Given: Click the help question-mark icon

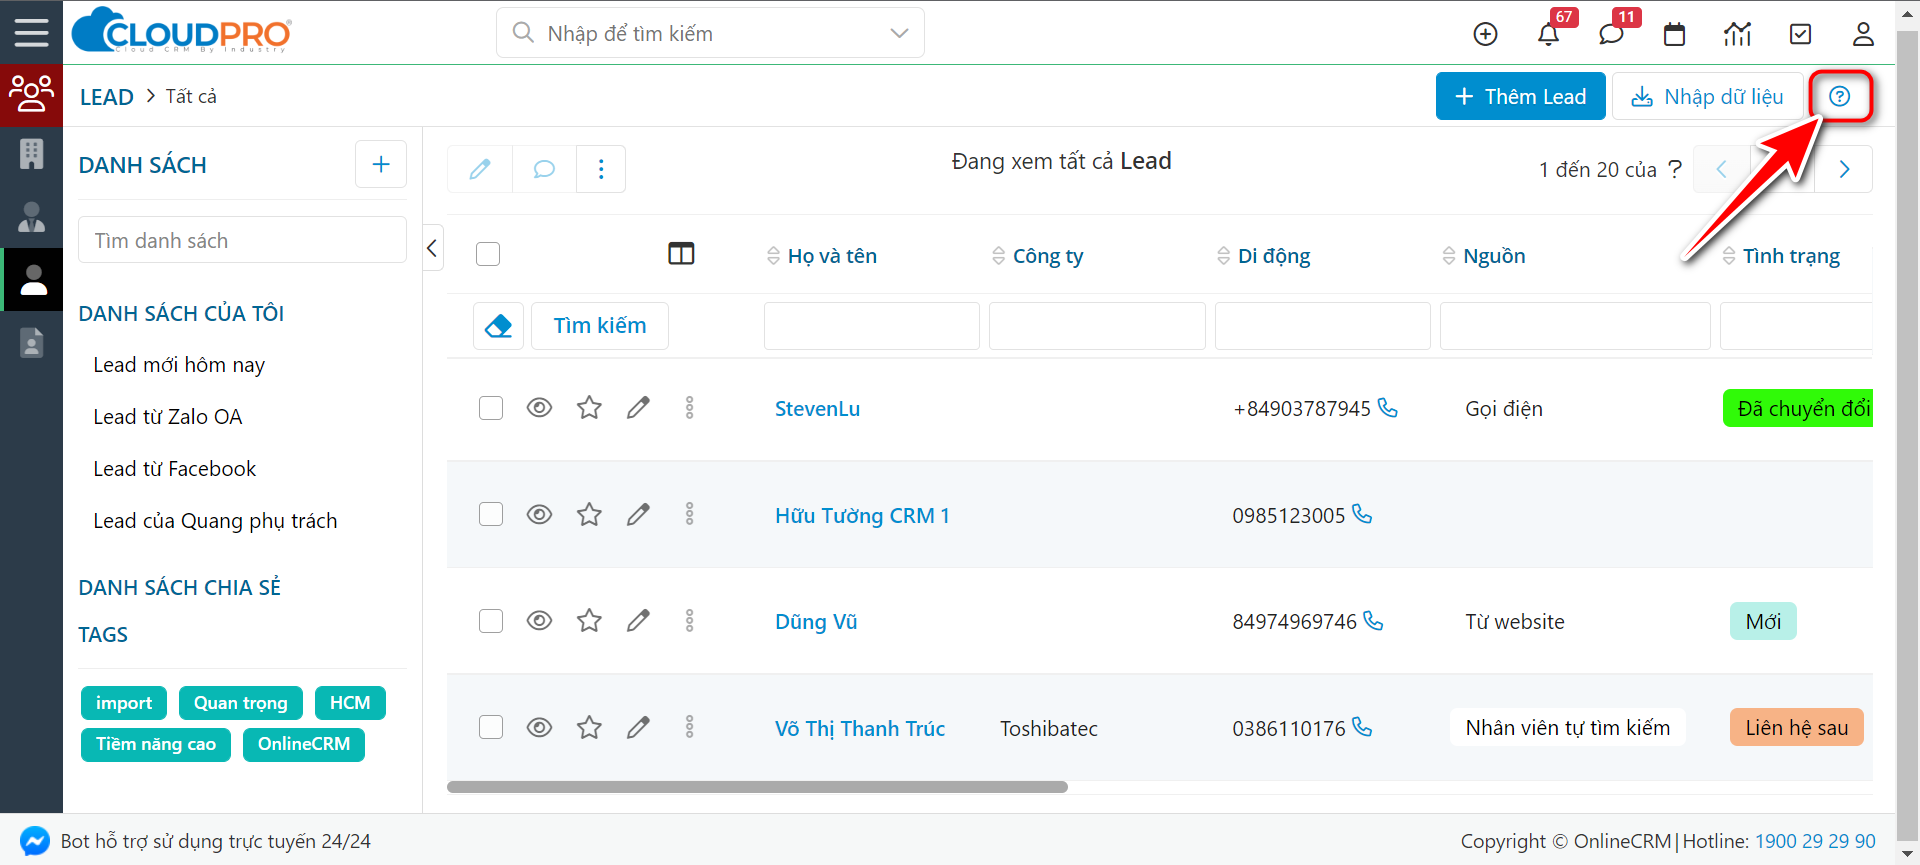Looking at the screenshot, I should (x=1840, y=96).
